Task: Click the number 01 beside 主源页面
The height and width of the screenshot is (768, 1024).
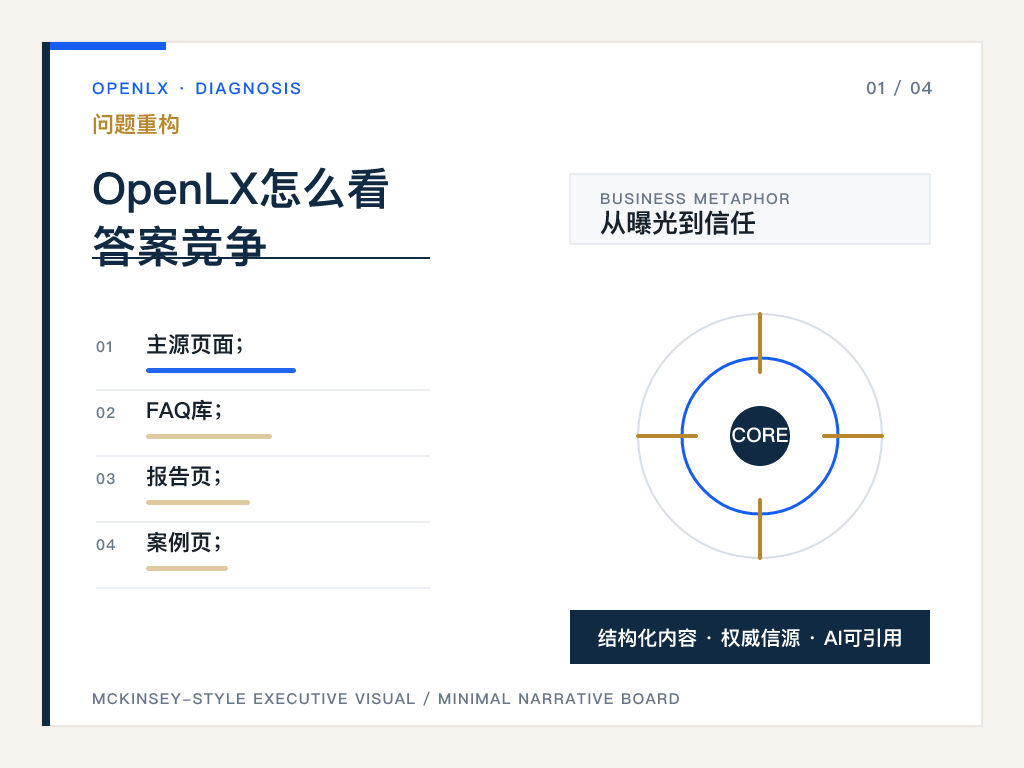Action: tap(104, 347)
